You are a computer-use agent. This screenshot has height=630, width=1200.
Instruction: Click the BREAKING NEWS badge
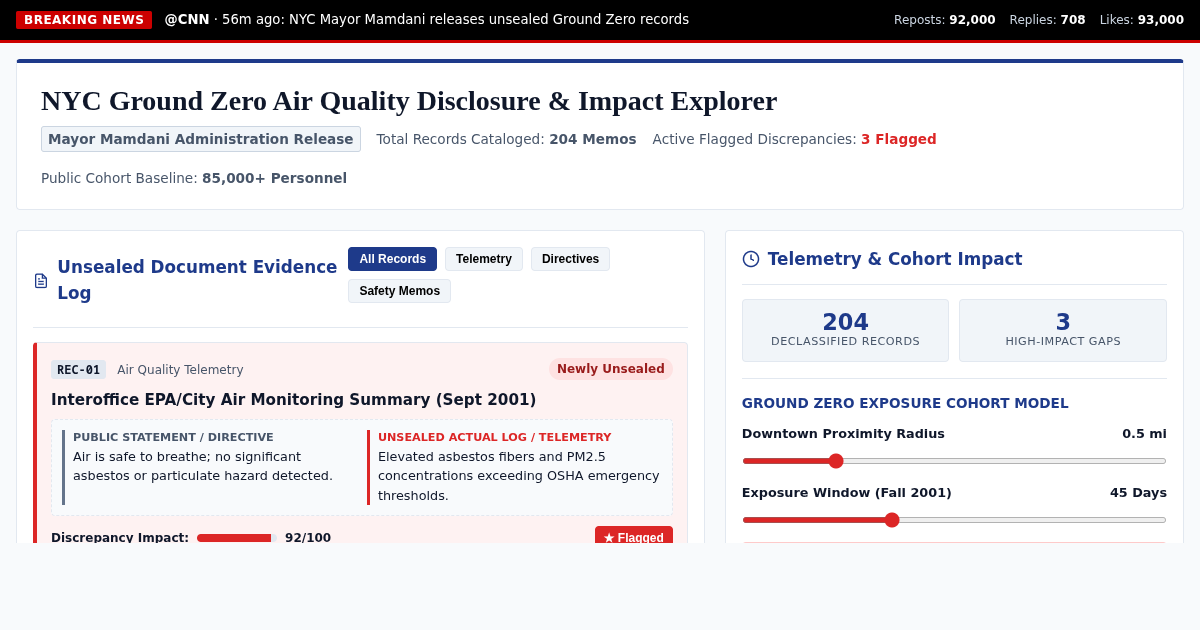84,20
